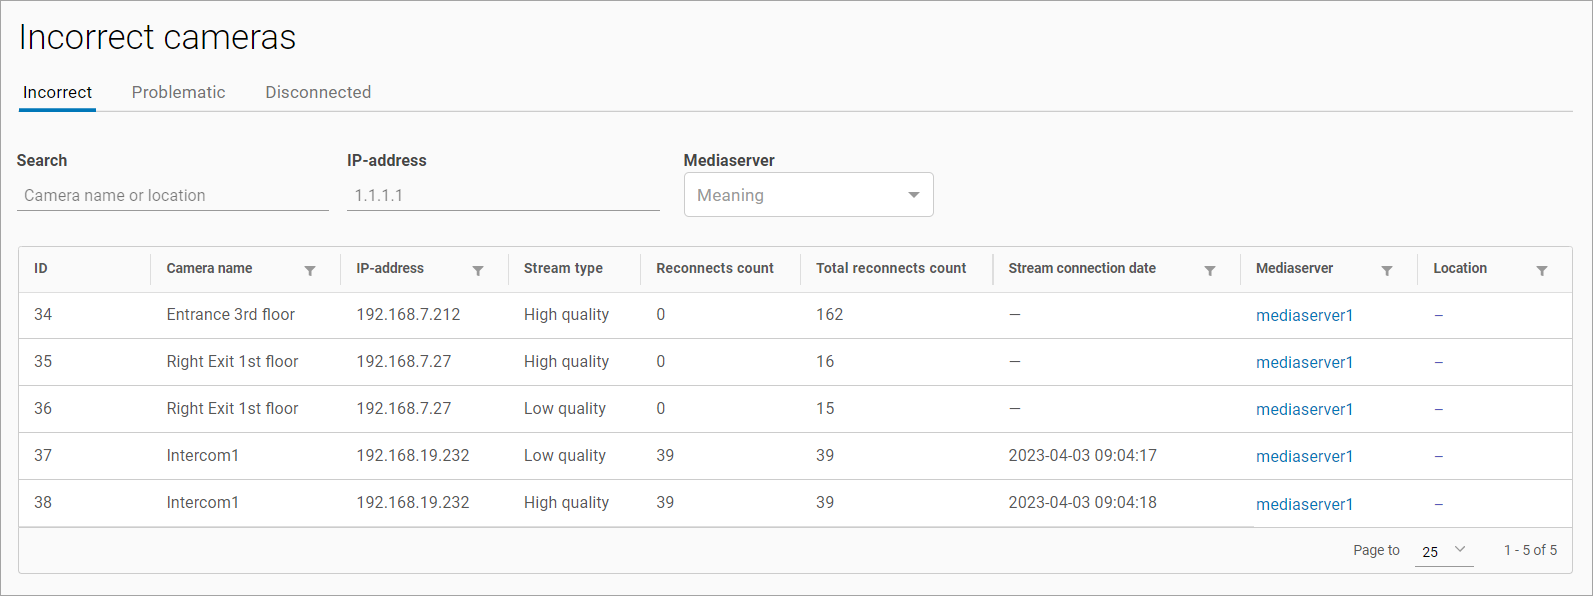Click the Location column filter icon
This screenshot has height=596, width=1593.
1542,271
